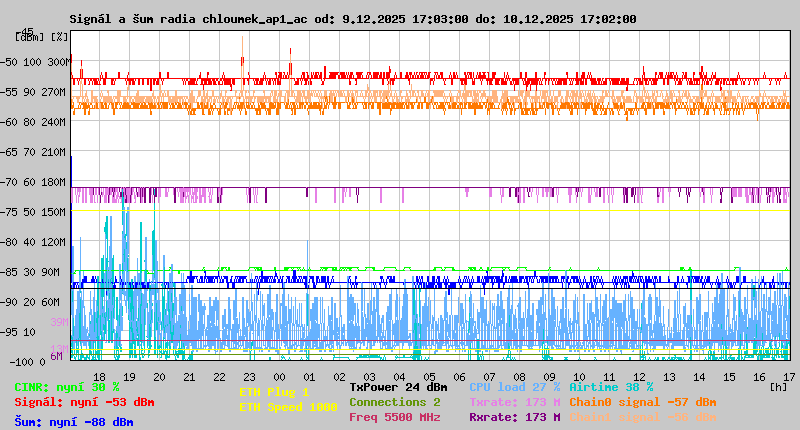The width and height of the screenshot is (800, 430).
Task: Click the '-85 30 90M' y-axis label
Action: click(x=30, y=272)
